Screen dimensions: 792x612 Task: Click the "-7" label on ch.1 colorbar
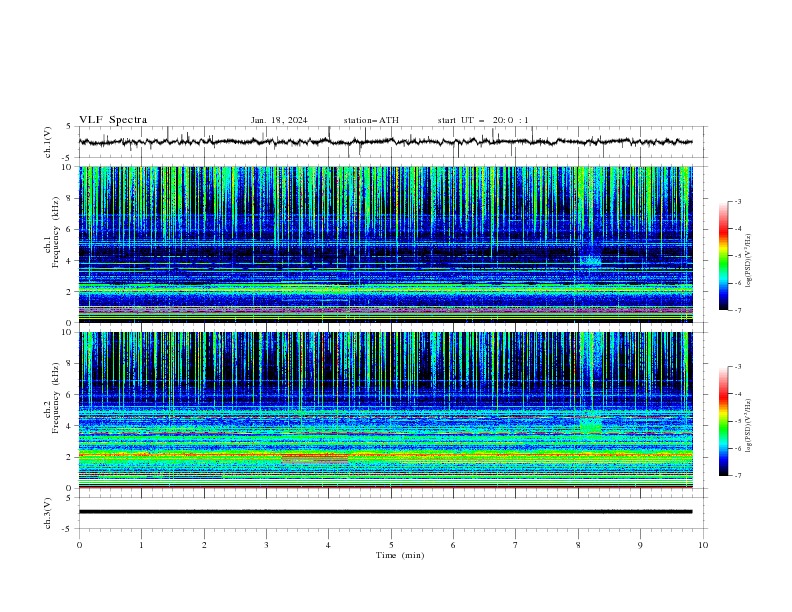[x=738, y=310]
